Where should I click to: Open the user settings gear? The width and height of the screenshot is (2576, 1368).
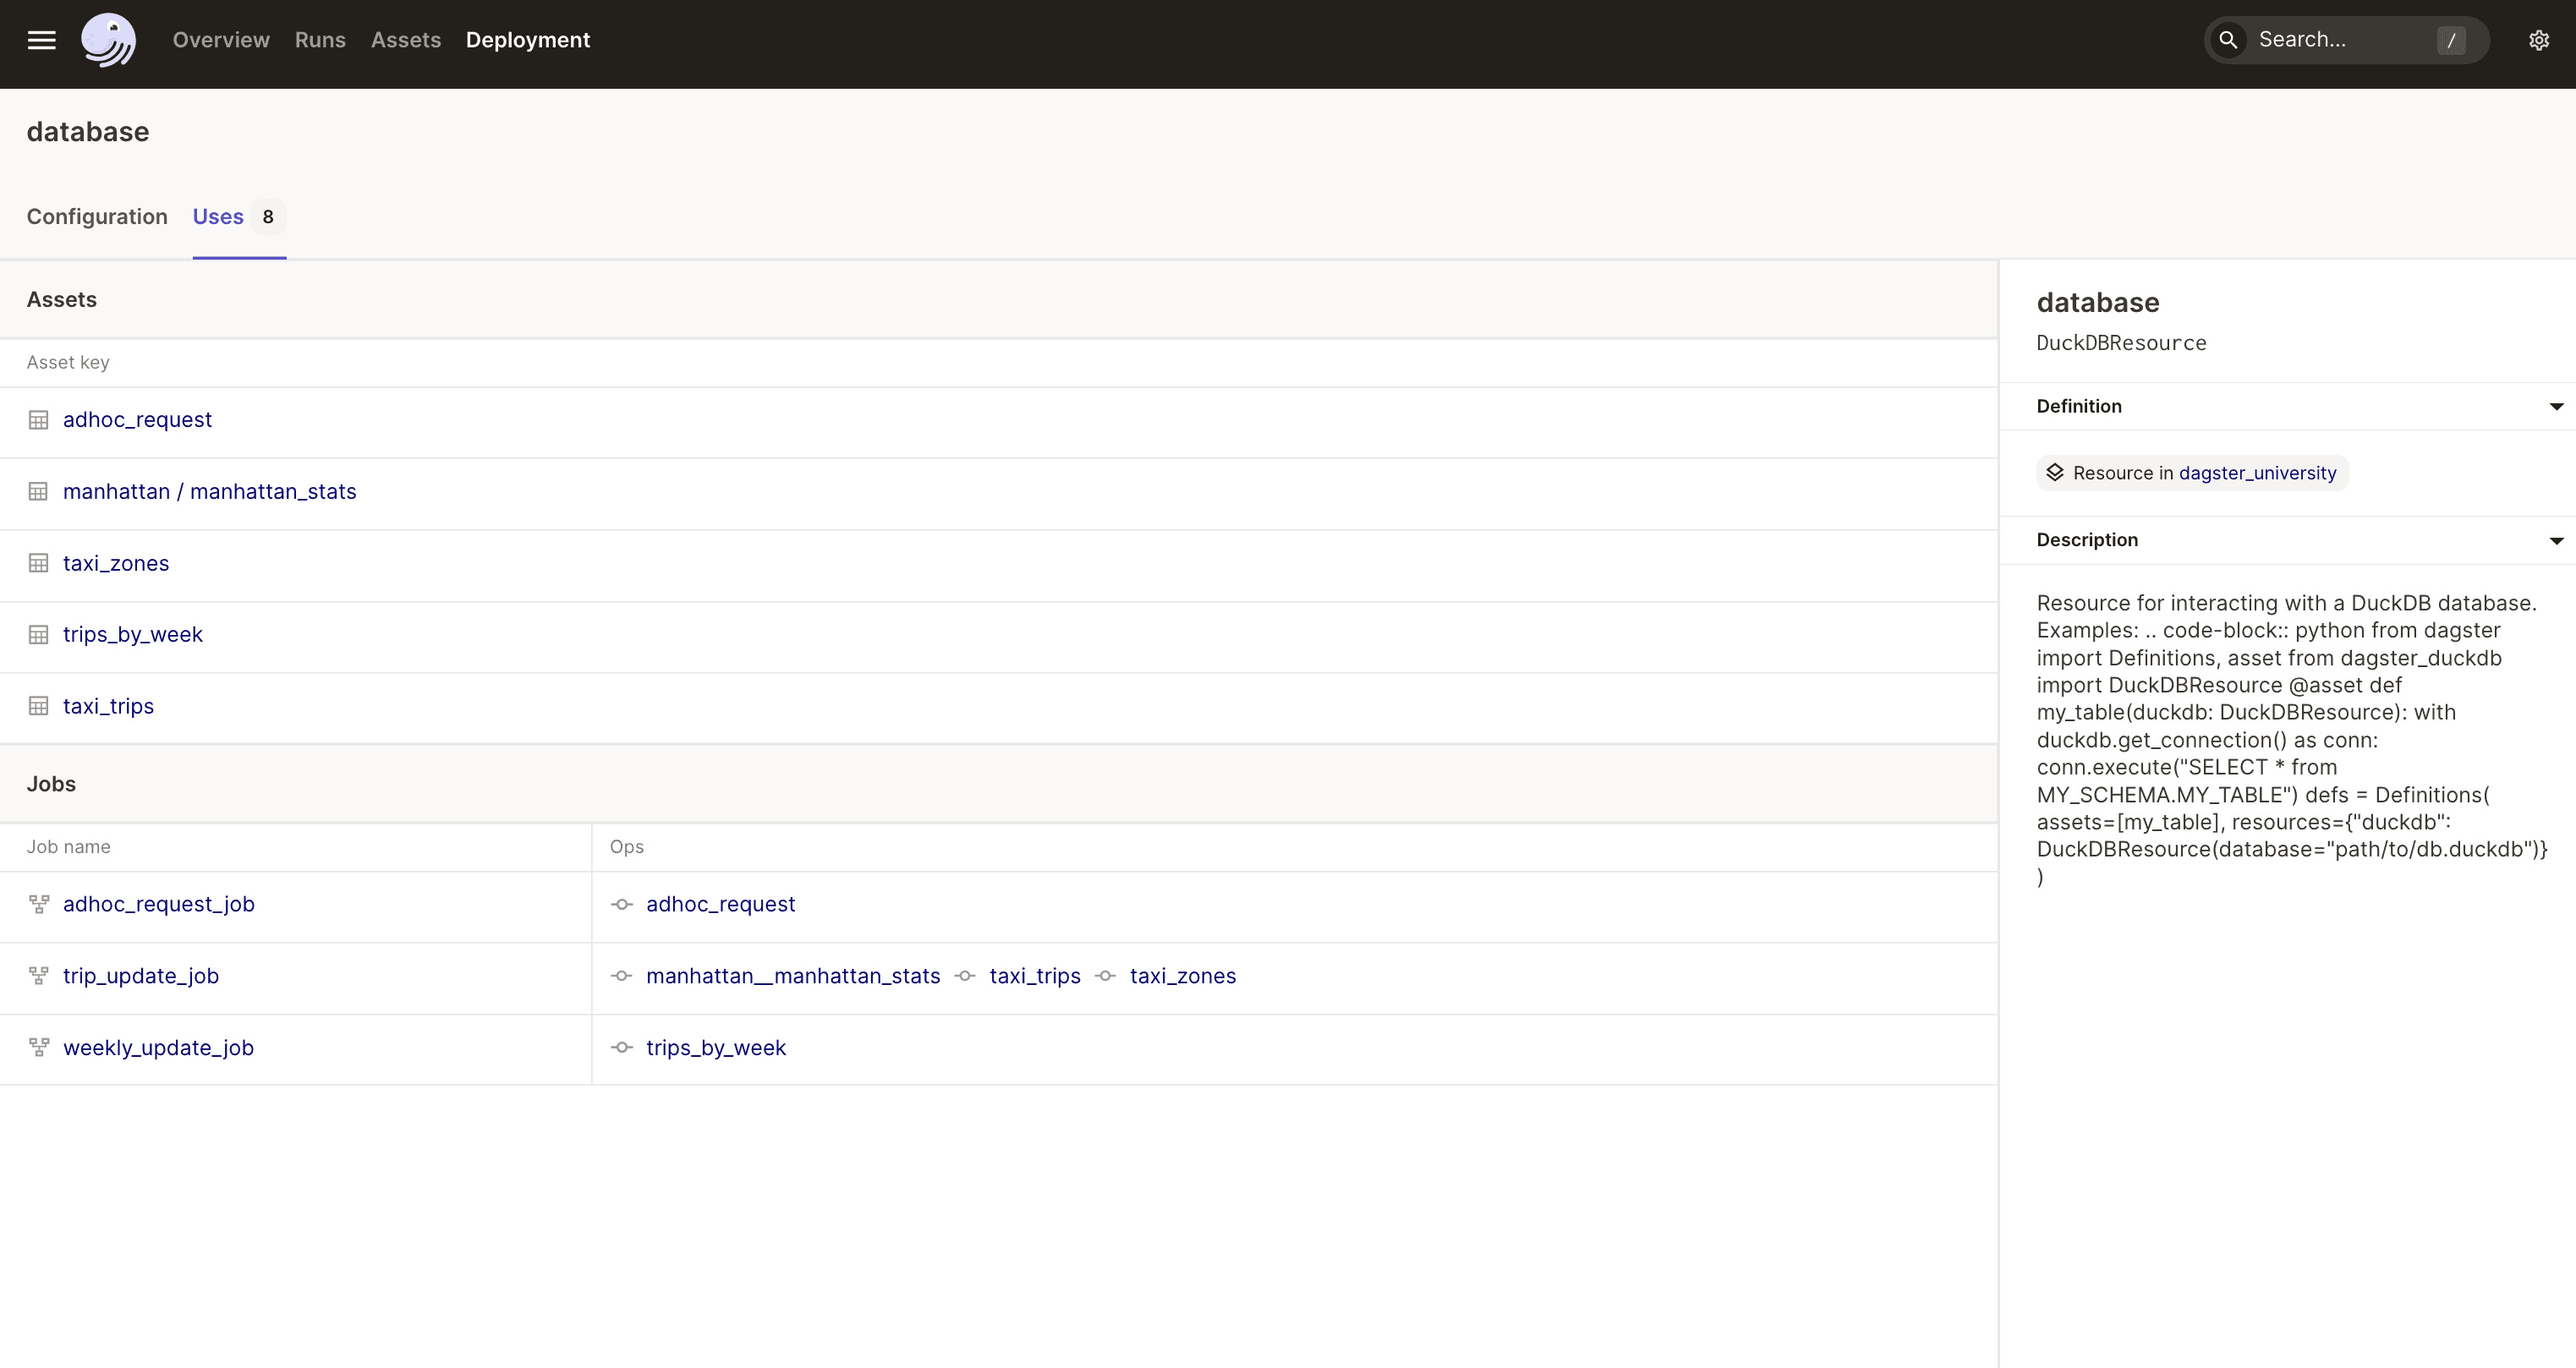pos(2539,40)
